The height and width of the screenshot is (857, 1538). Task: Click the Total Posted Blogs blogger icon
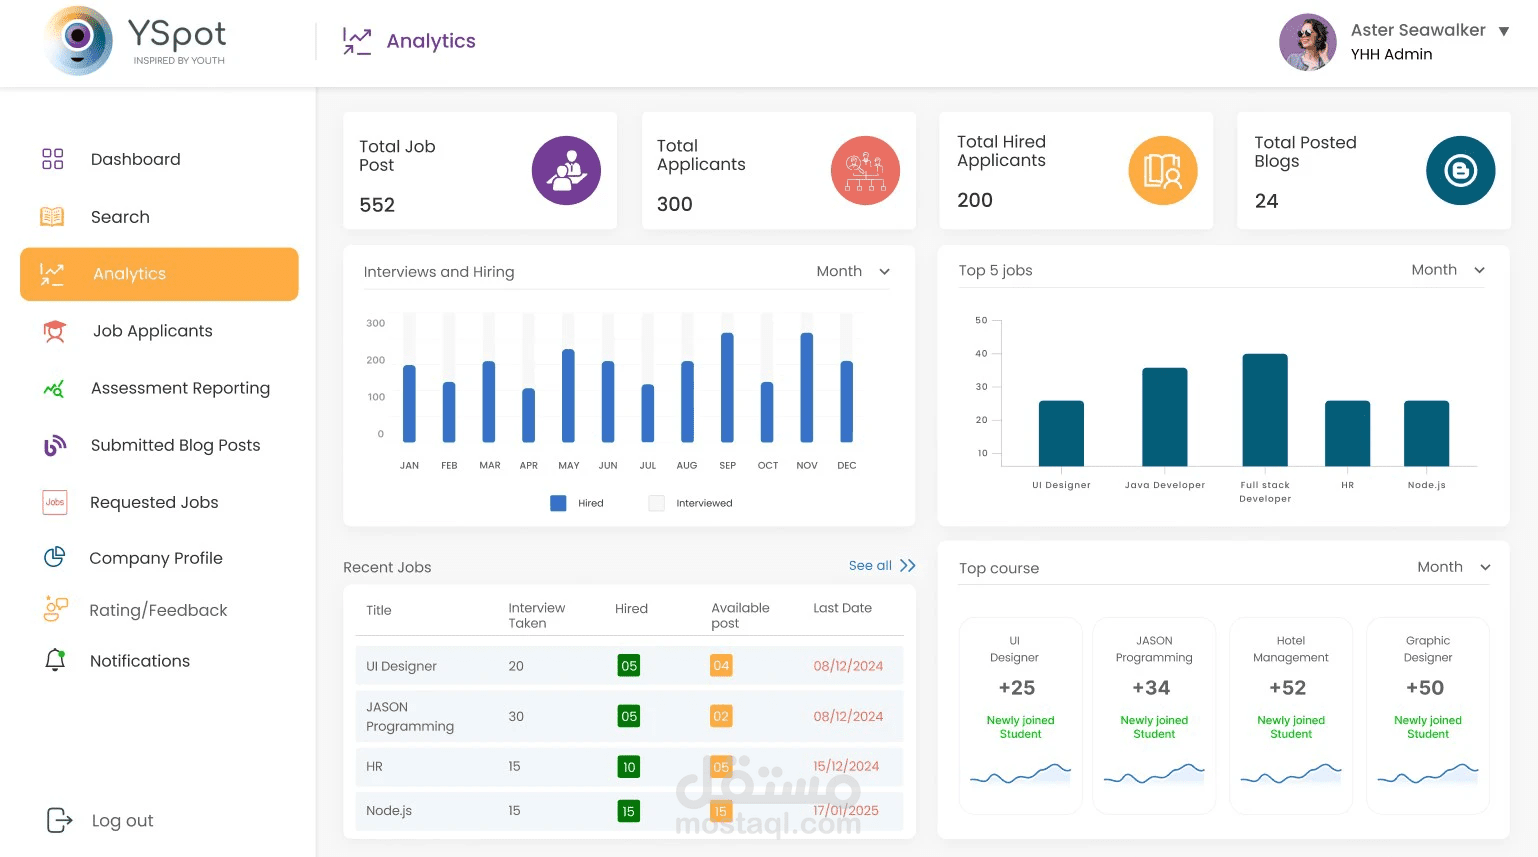pos(1460,171)
